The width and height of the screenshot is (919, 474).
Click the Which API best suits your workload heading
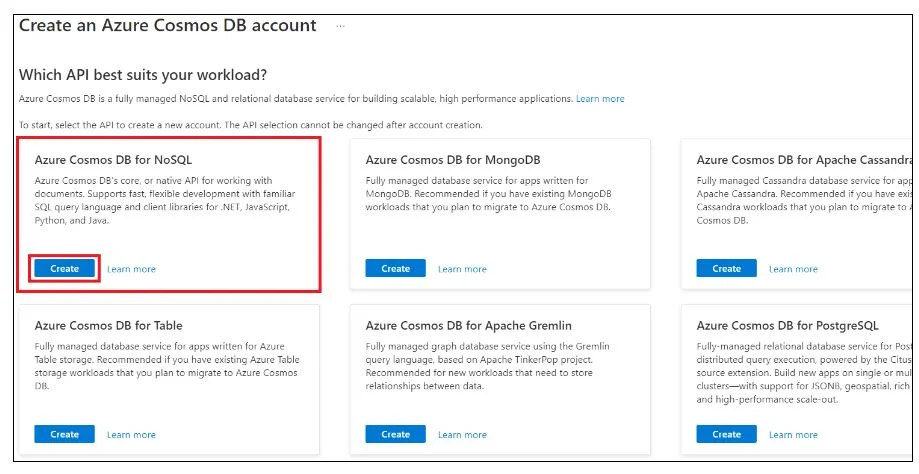tap(143, 75)
